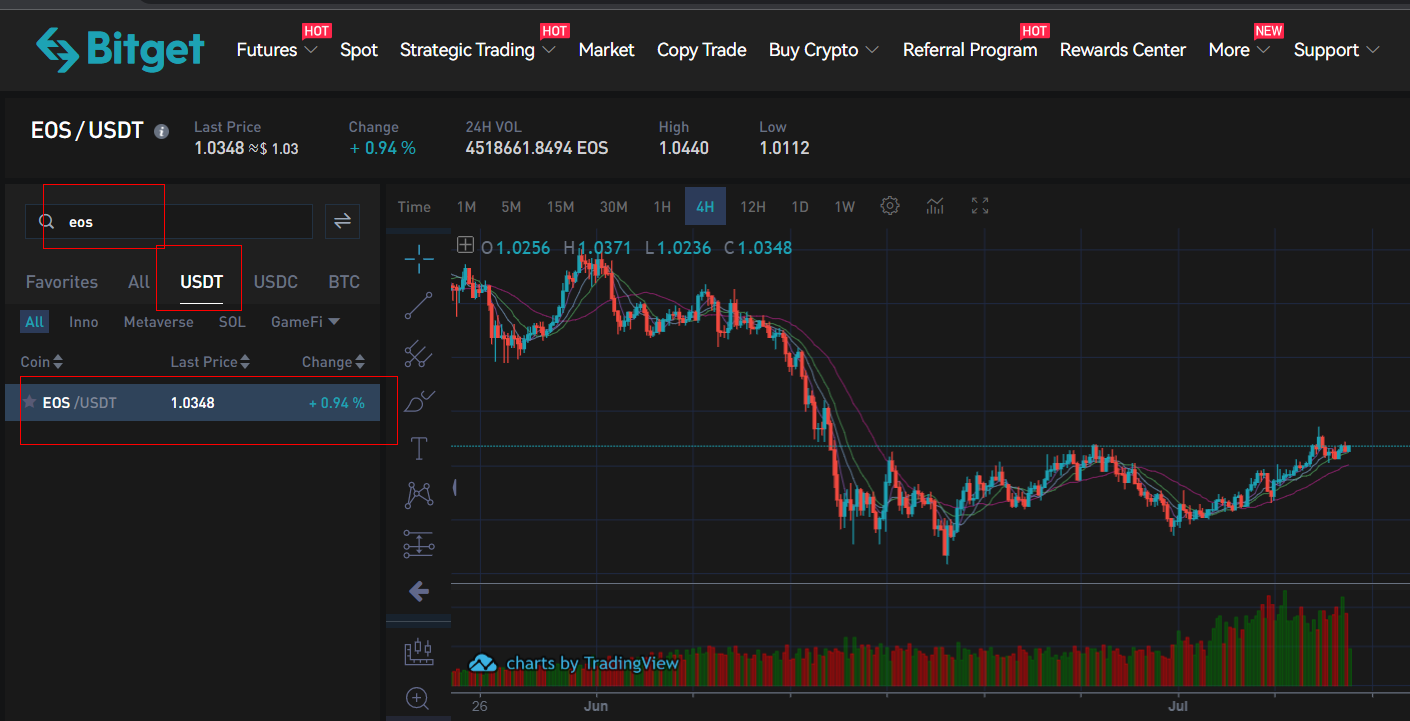
Task: Open the Buy Crypto dropdown
Action: [x=824, y=50]
